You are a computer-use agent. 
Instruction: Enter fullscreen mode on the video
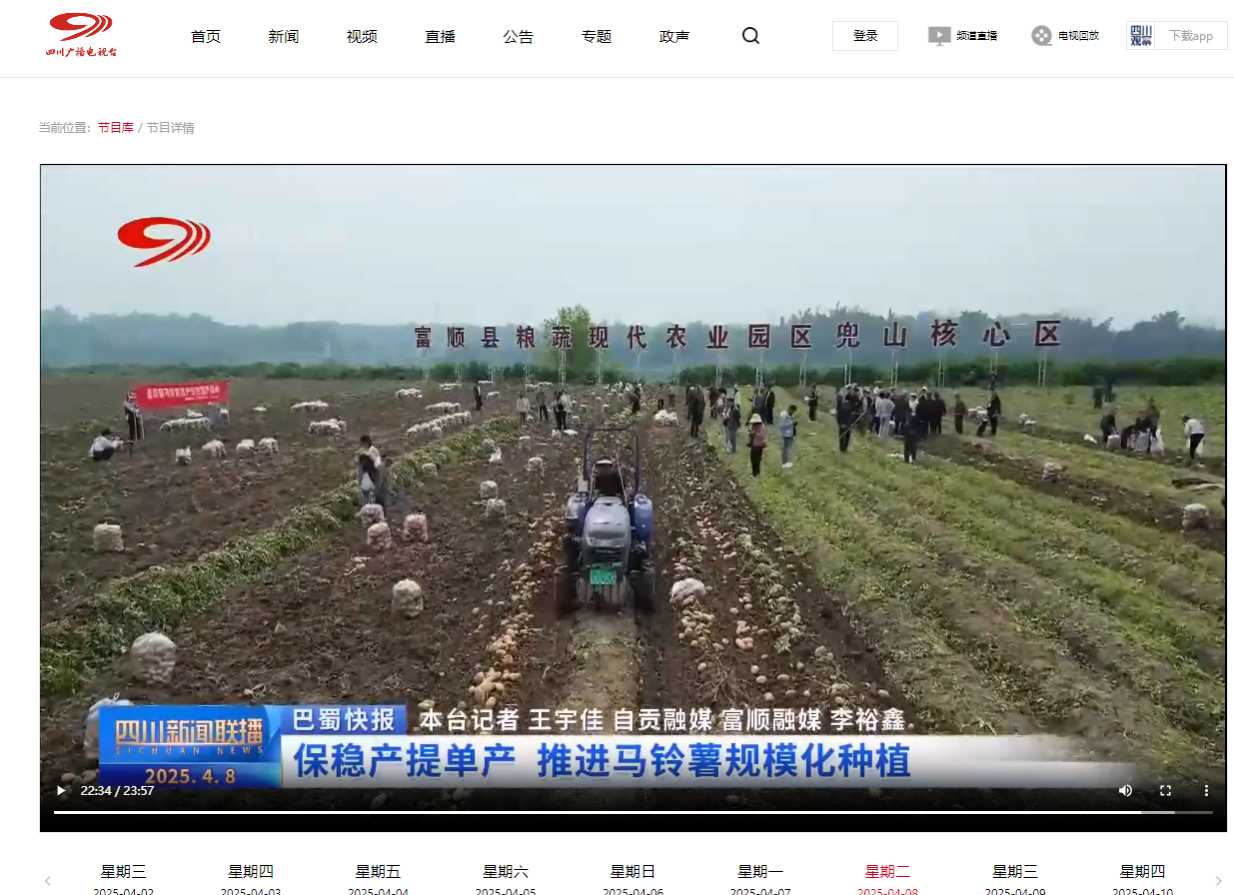(1165, 790)
